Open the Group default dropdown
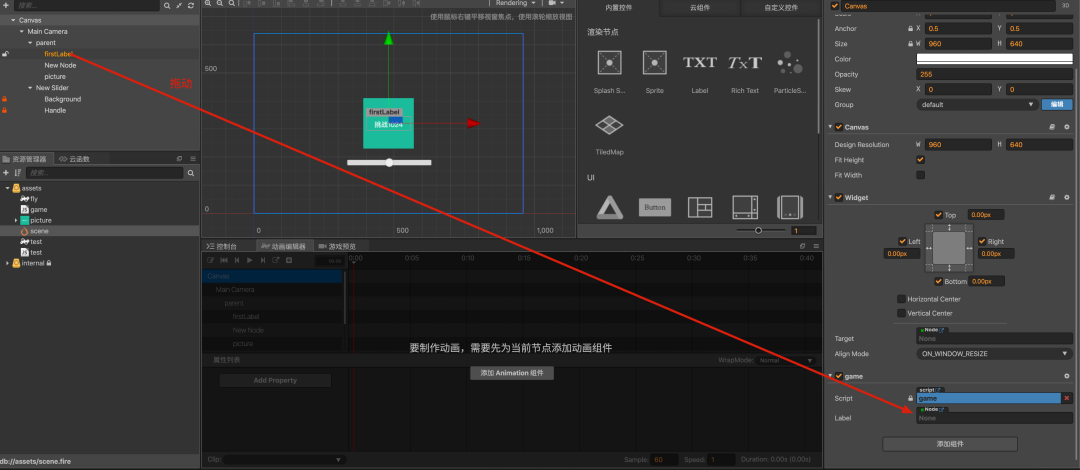This screenshot has width=1080, height=470. [x=977, y=105]
